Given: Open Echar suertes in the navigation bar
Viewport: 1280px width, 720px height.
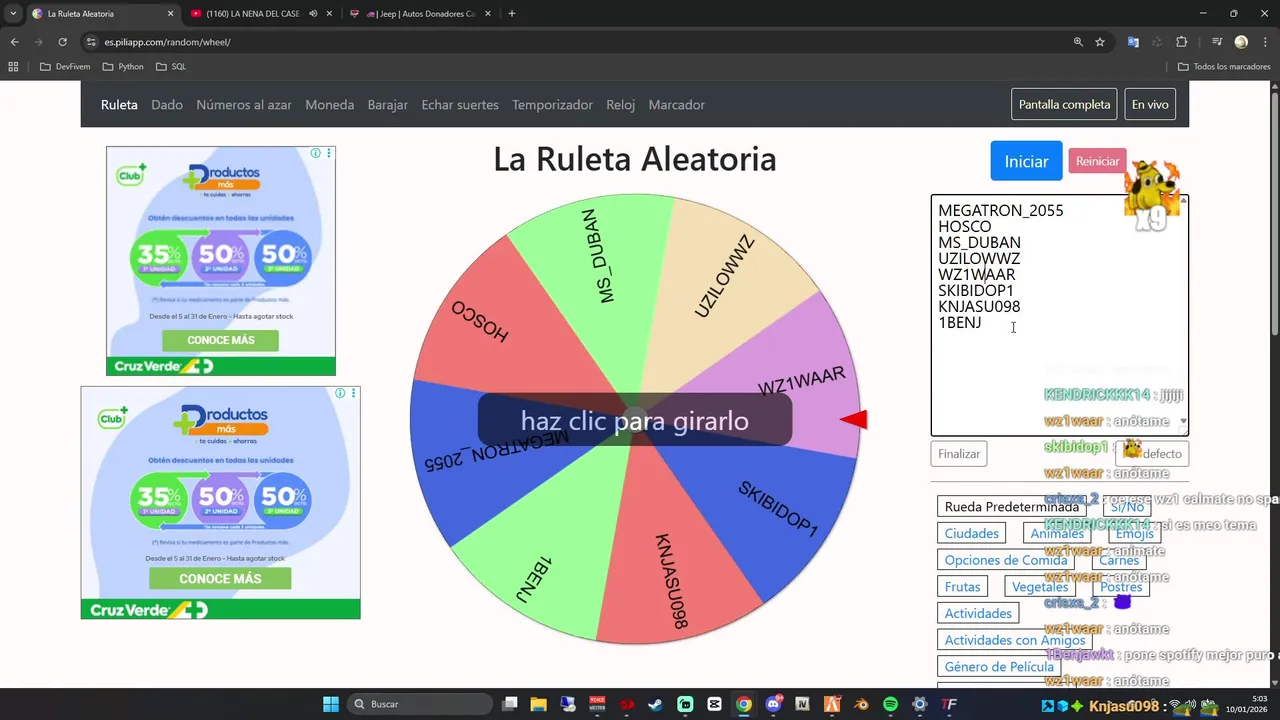Looking at the screenshot, I should [460, 105].
